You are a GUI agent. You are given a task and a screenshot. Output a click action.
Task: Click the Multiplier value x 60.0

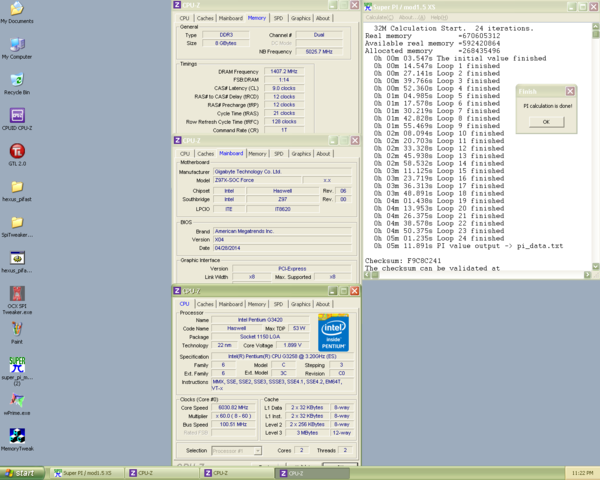pos(233,416)
